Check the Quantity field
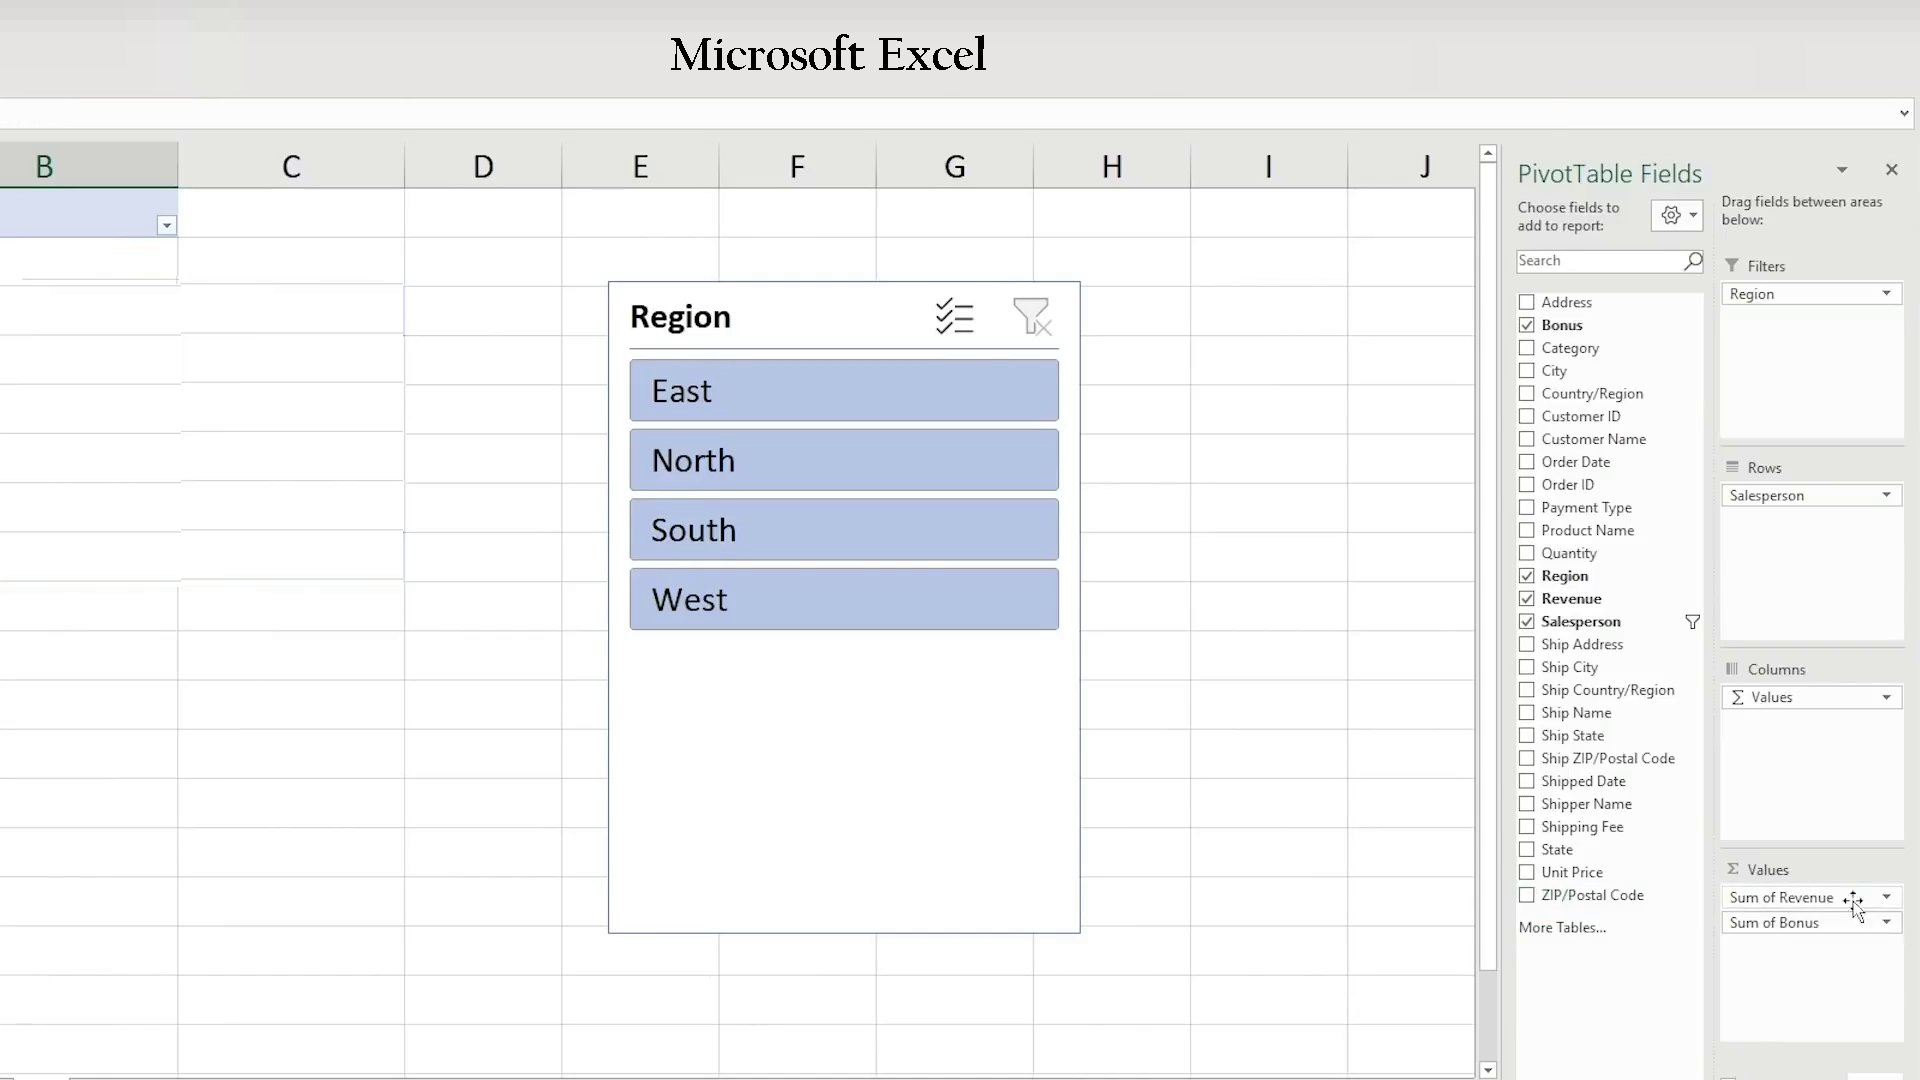 [x=1526, y=553]
